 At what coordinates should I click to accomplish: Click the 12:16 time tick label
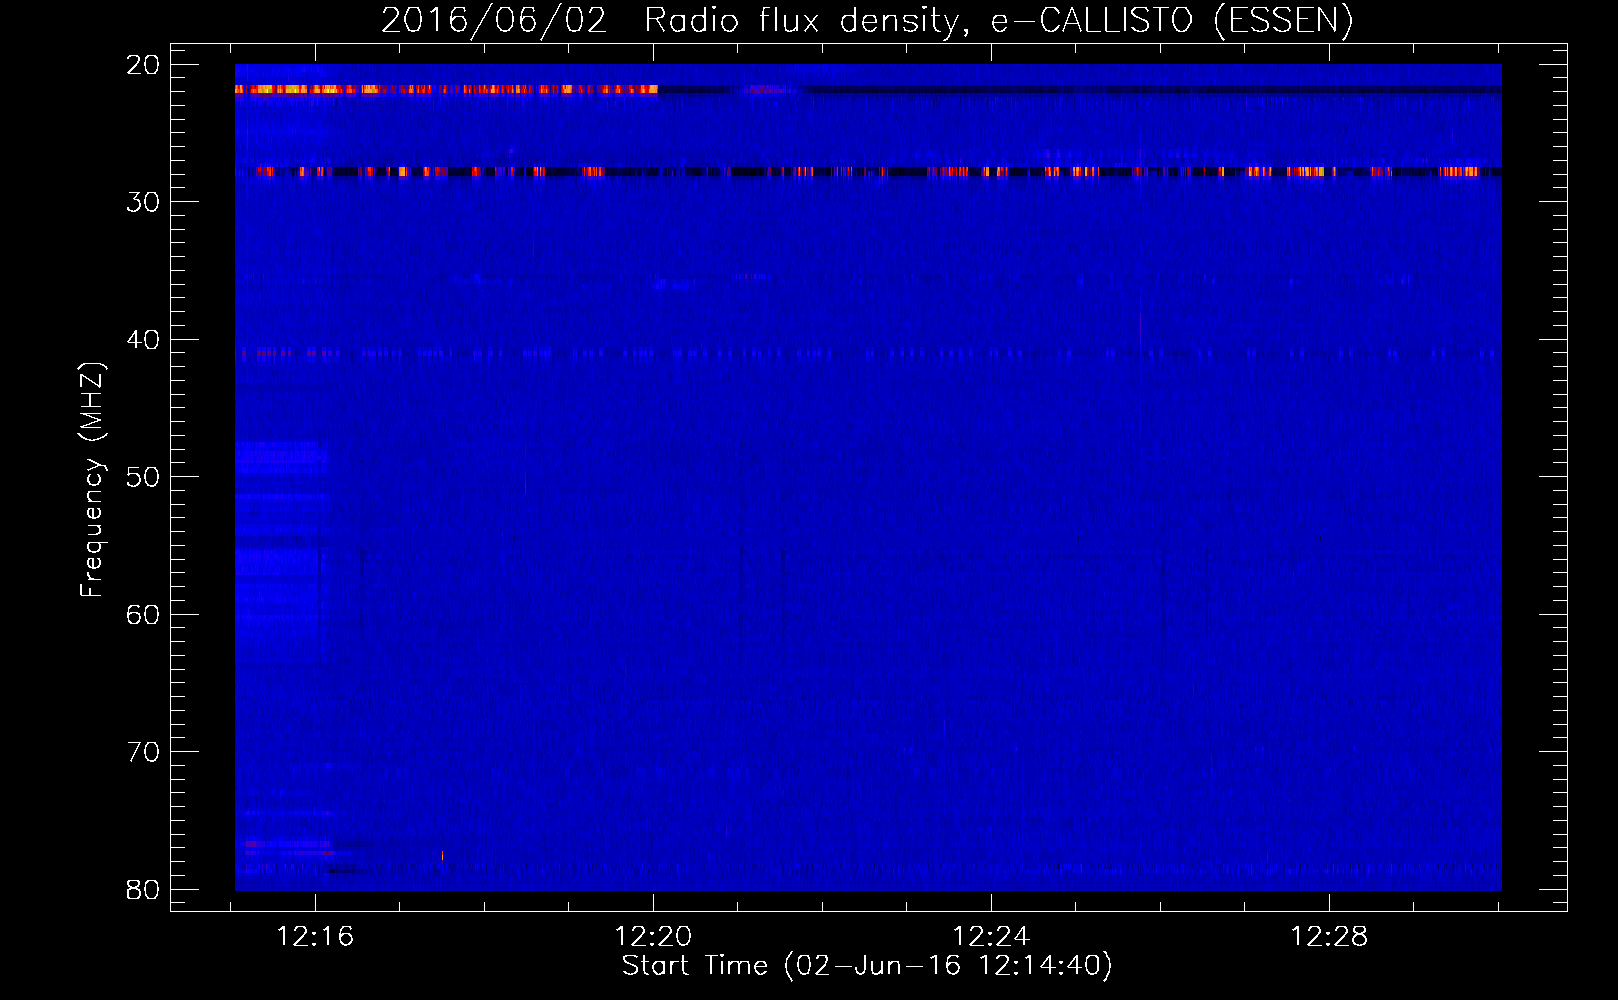316,937
